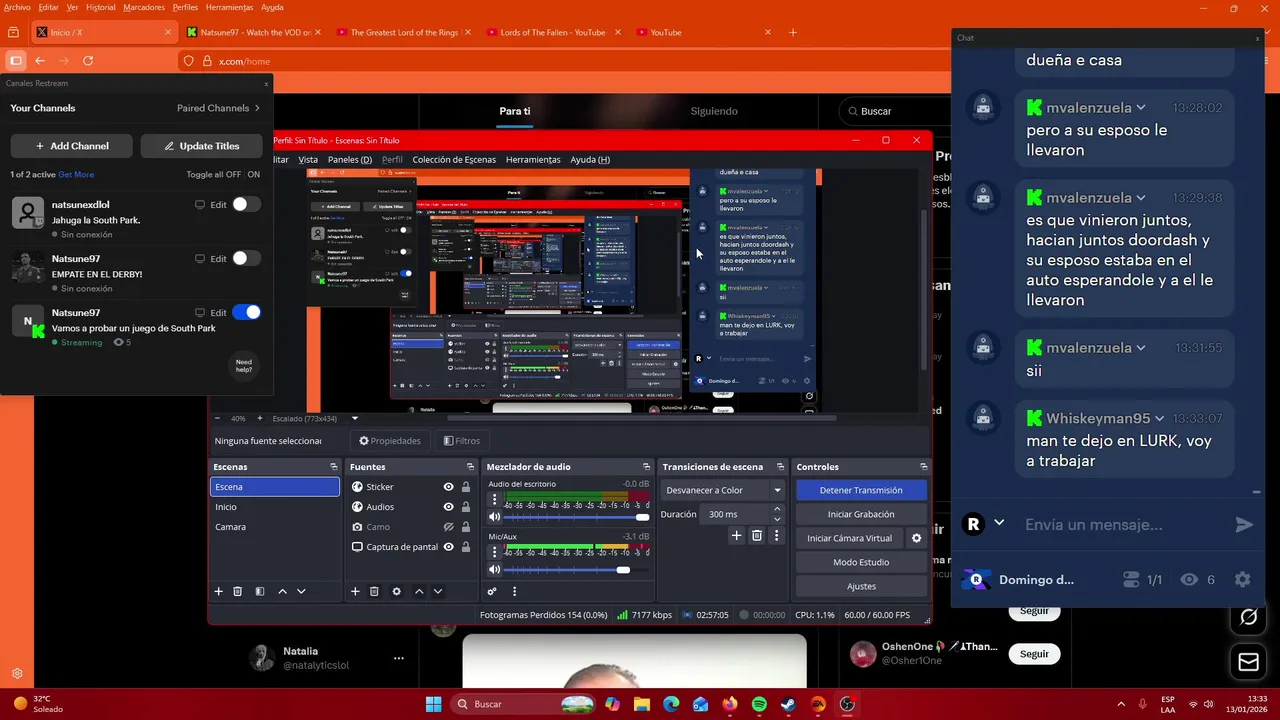1280x720 pixels.
Task: Move scene down in Escenas toolbar
Action: tap(301, 591)
